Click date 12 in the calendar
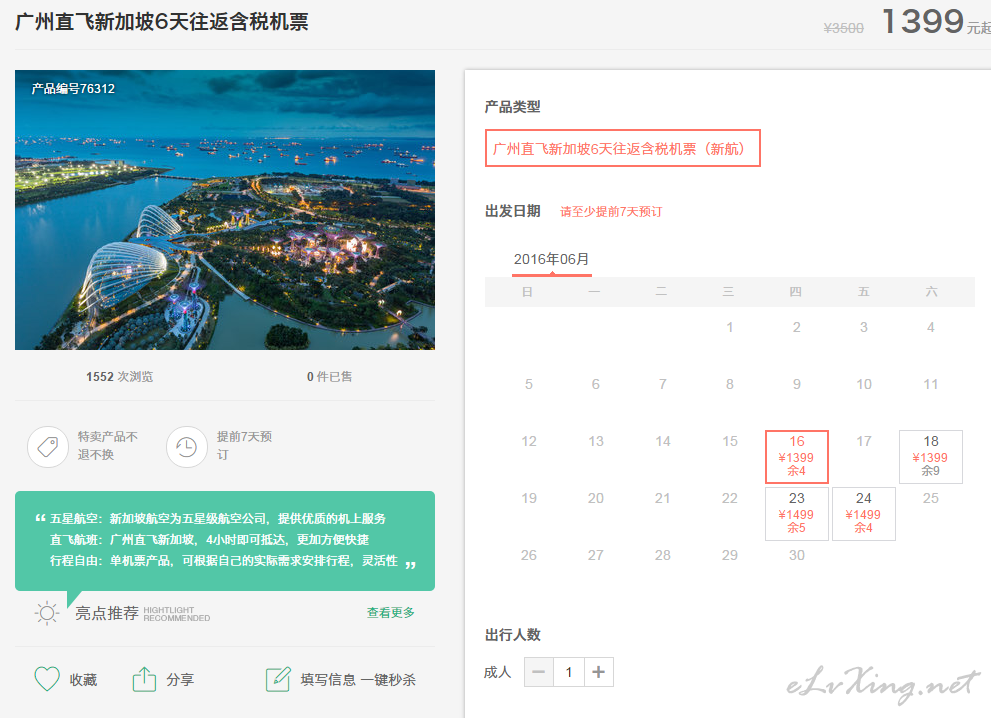The width and height of the screenshot is (991, 718). tap(529, 441)
